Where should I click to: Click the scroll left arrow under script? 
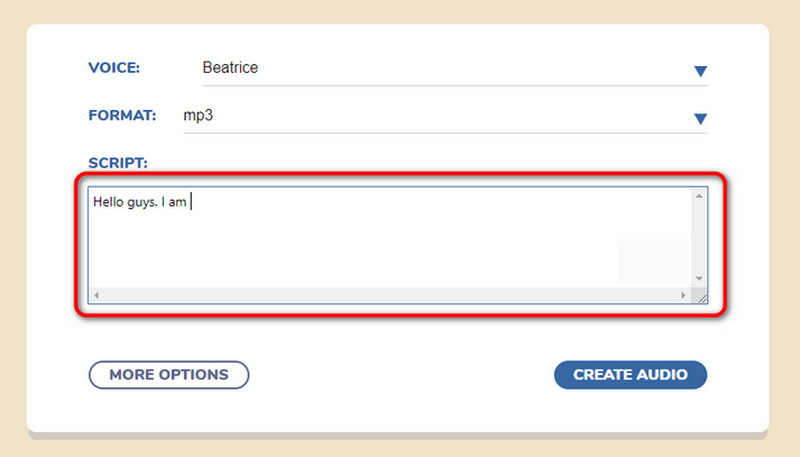click(x=96, y=296)
